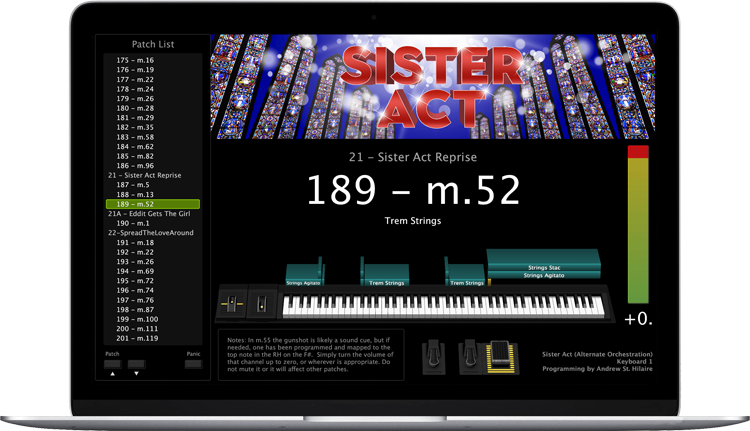Select set 21 - Sister Act Reprise in list
Screen dimensions: 750x431
[144, 175]
